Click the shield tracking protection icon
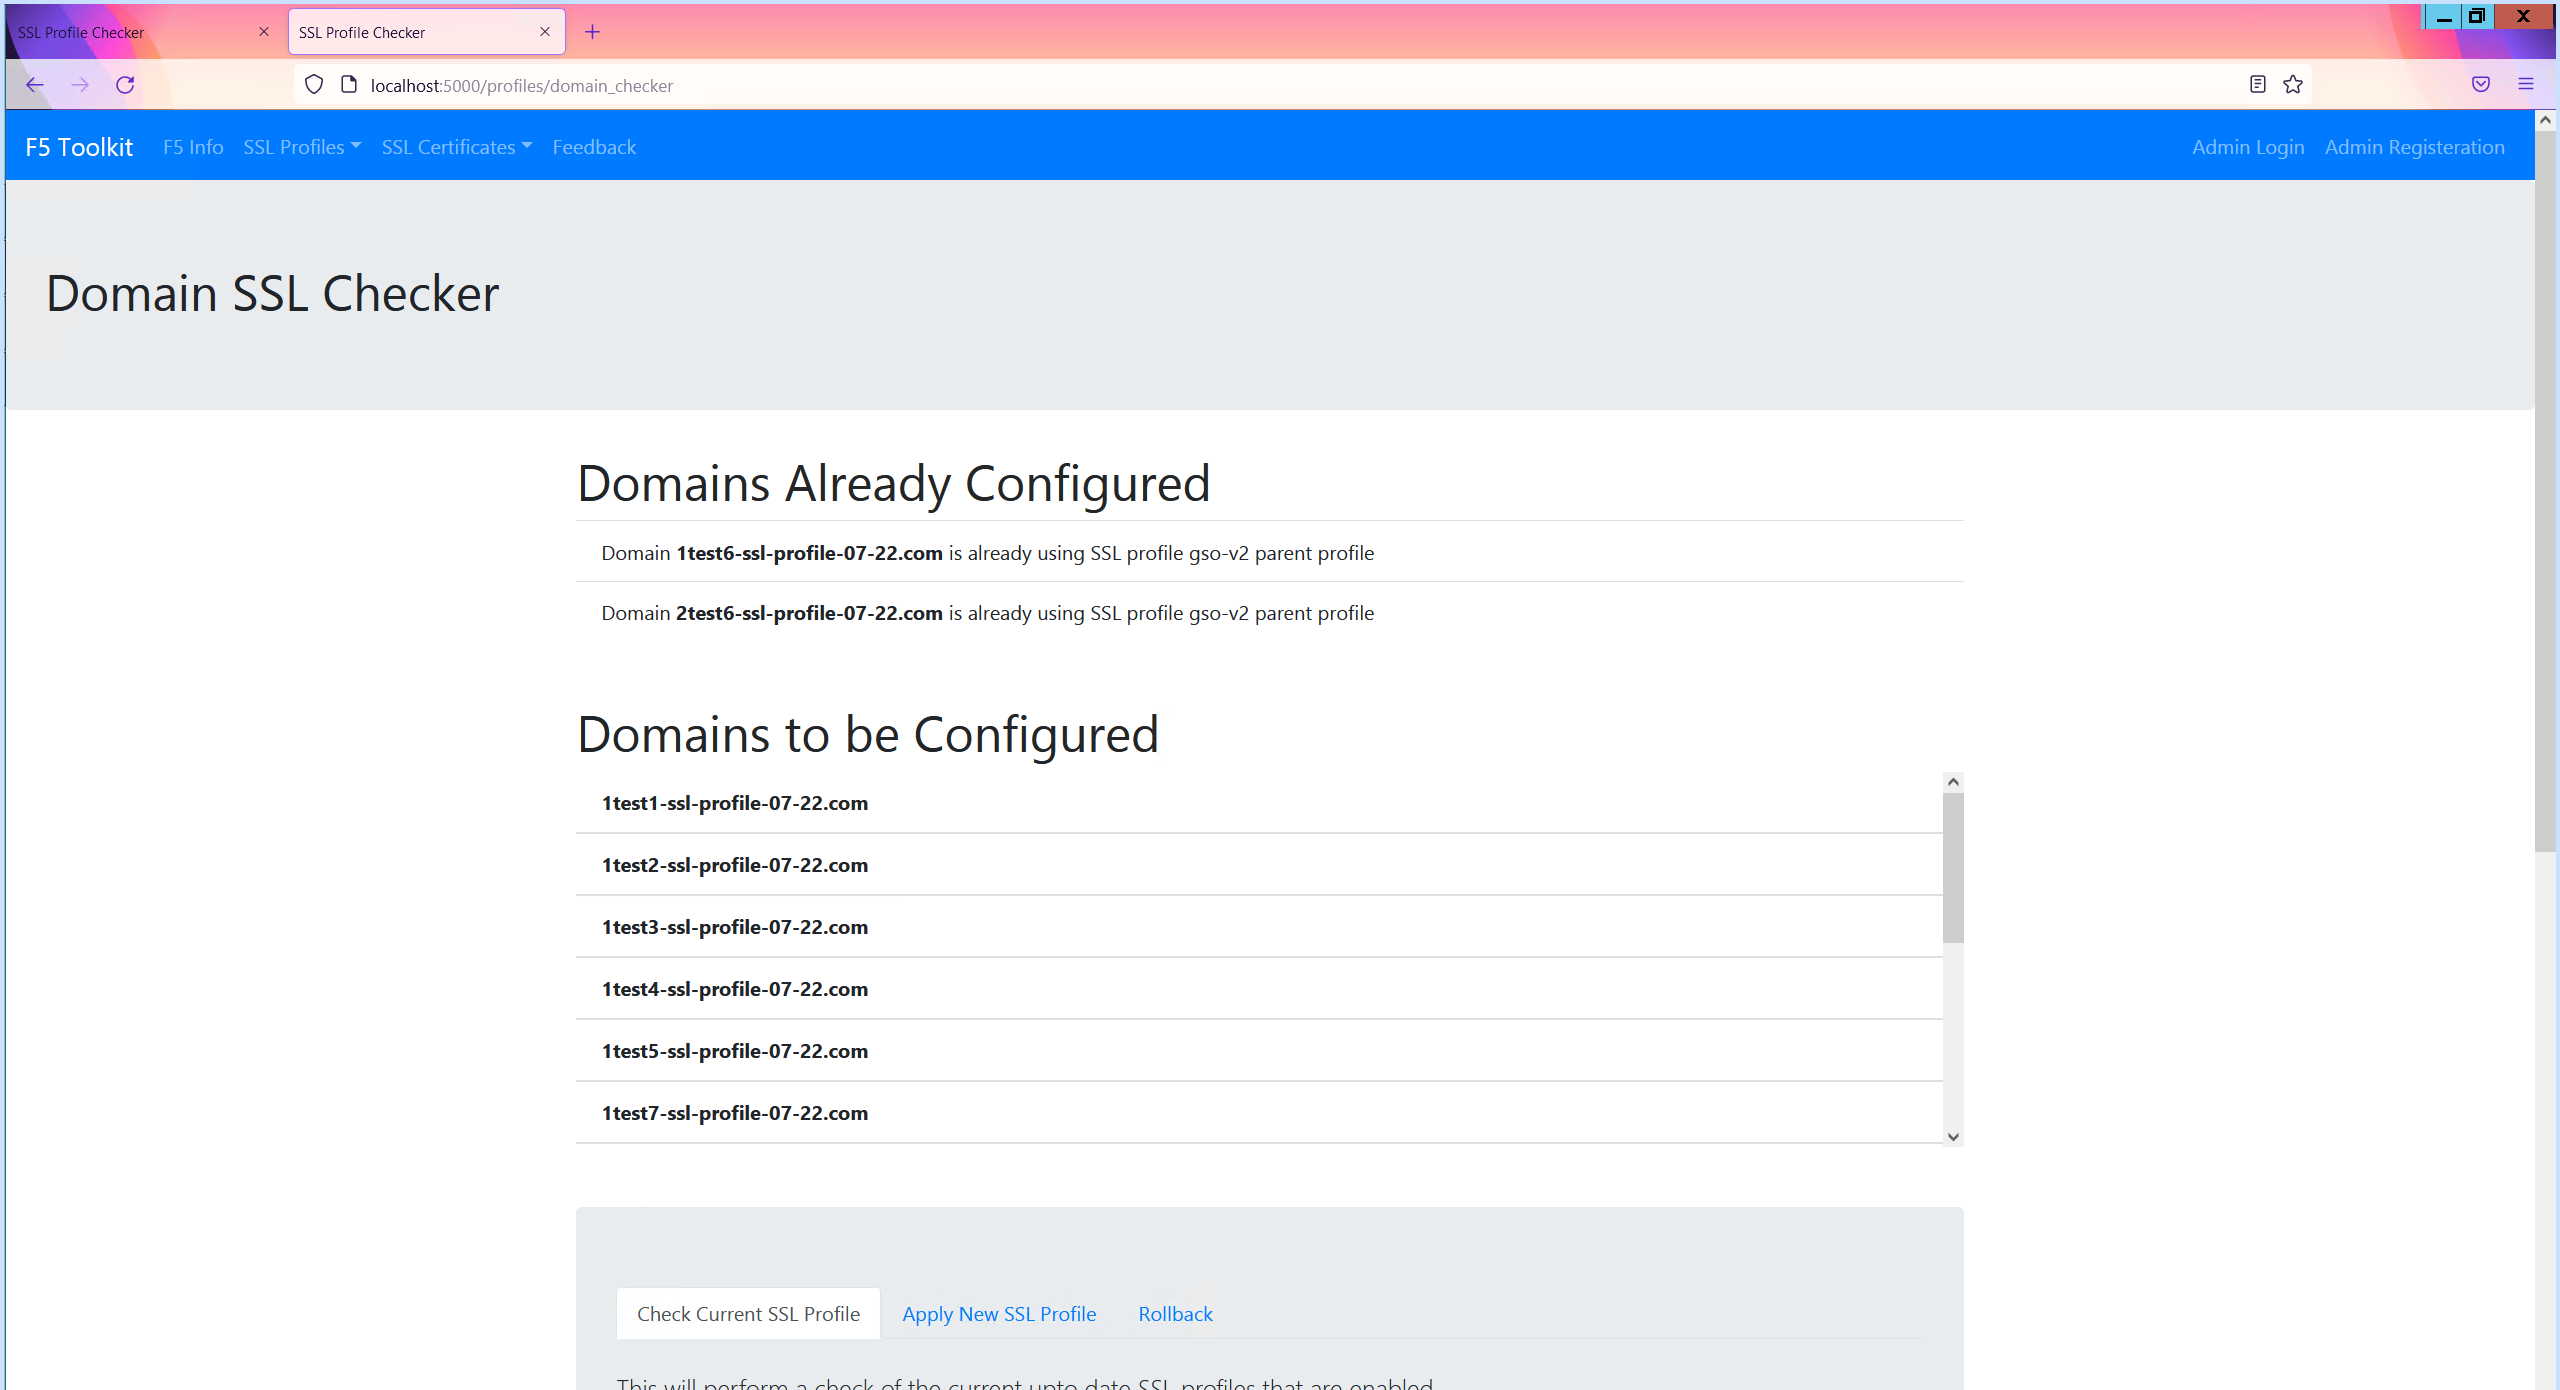 coord(314,85)
